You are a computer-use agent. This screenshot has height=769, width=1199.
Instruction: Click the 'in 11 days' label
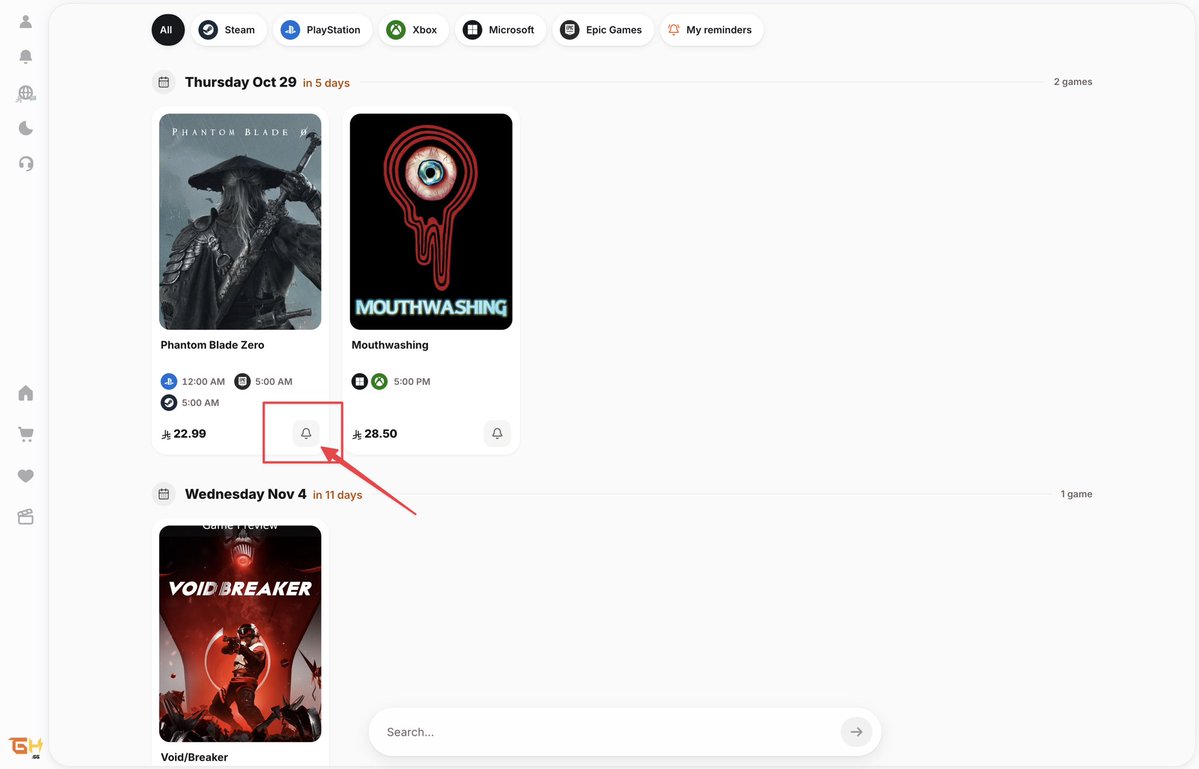[337, 495]
